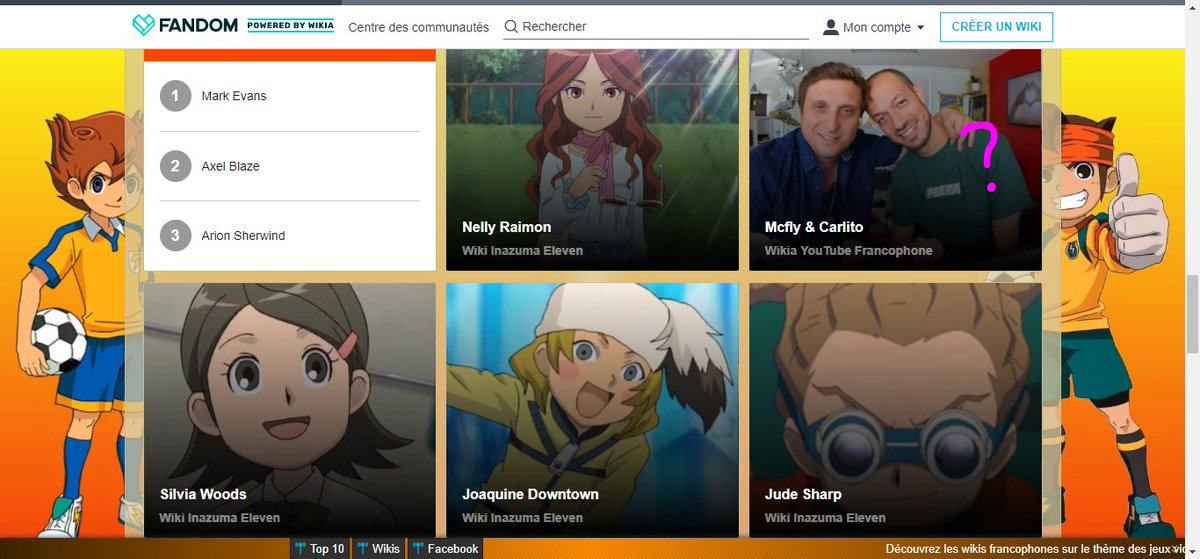Click the user account silhouette icon
This screenshot has width=1200, height=559.
830,27
